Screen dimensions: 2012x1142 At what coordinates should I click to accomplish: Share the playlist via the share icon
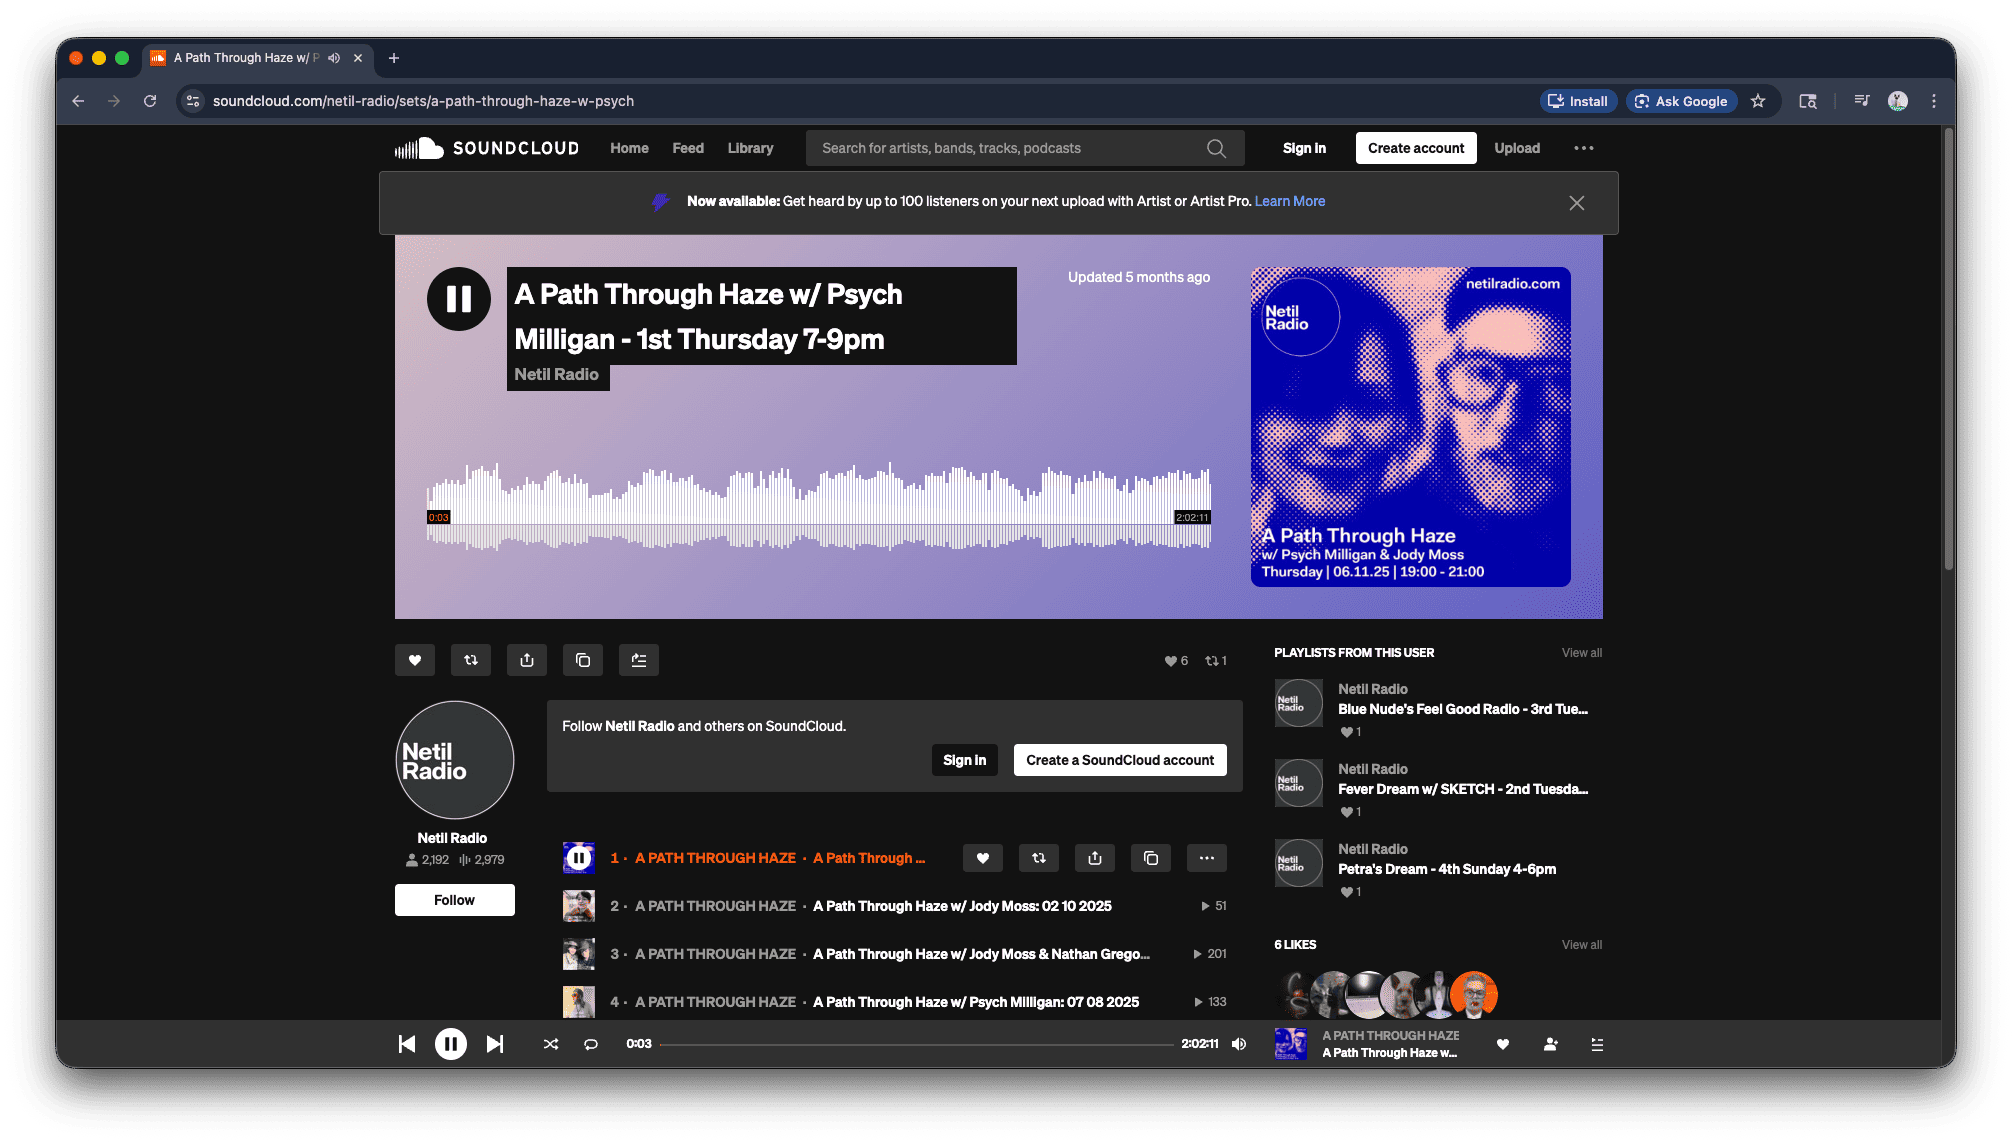pyautogui.click(x=526, y=660)
